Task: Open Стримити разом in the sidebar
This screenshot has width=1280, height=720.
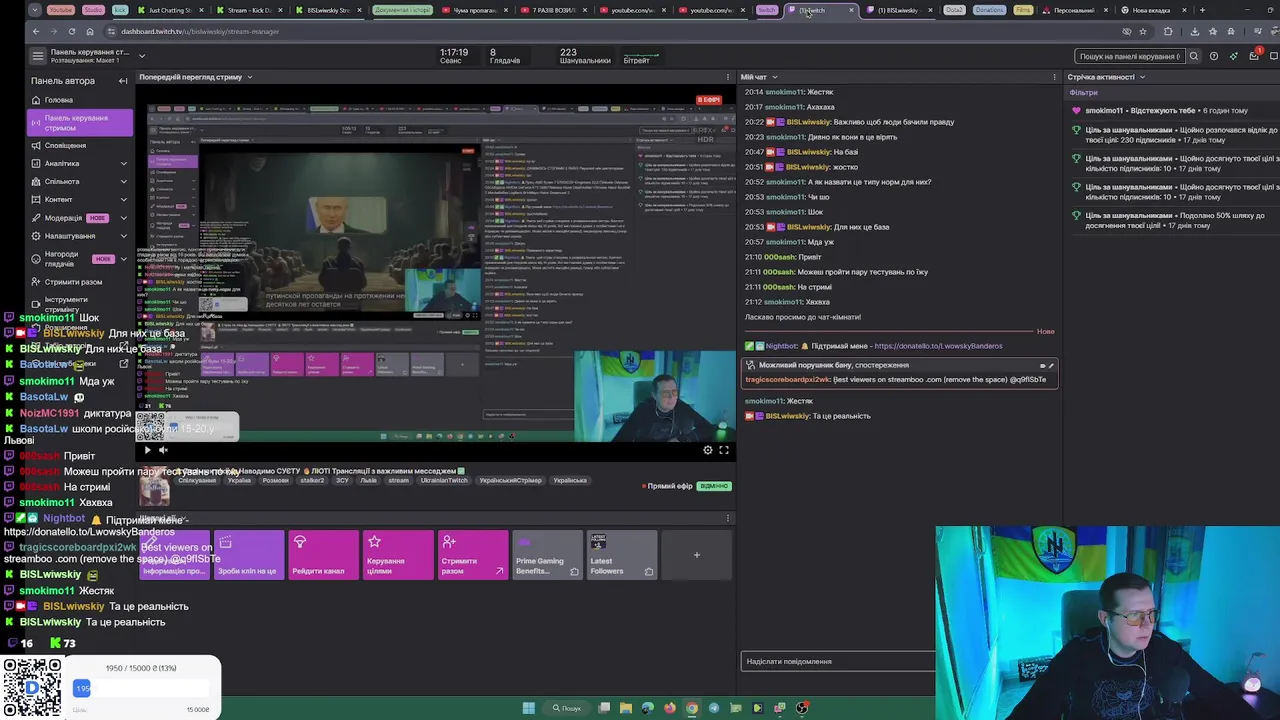Action: 80,282
